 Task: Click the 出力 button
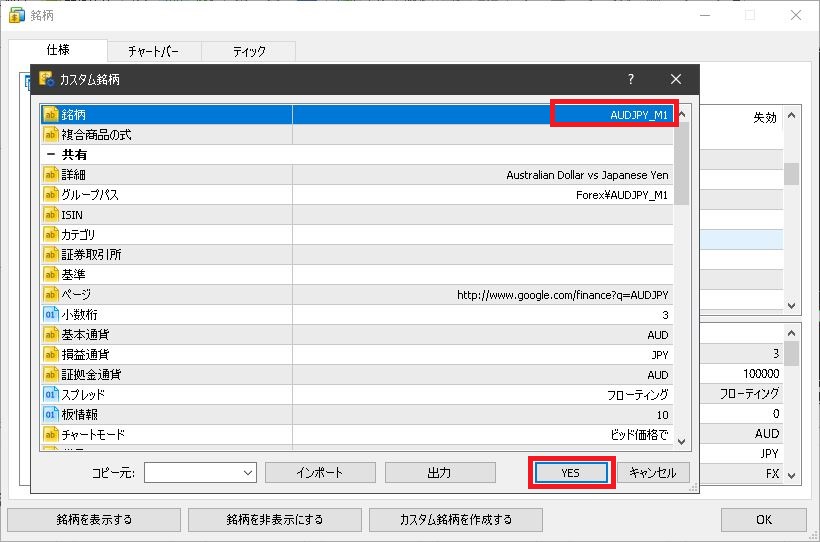(x=440, y=472)
